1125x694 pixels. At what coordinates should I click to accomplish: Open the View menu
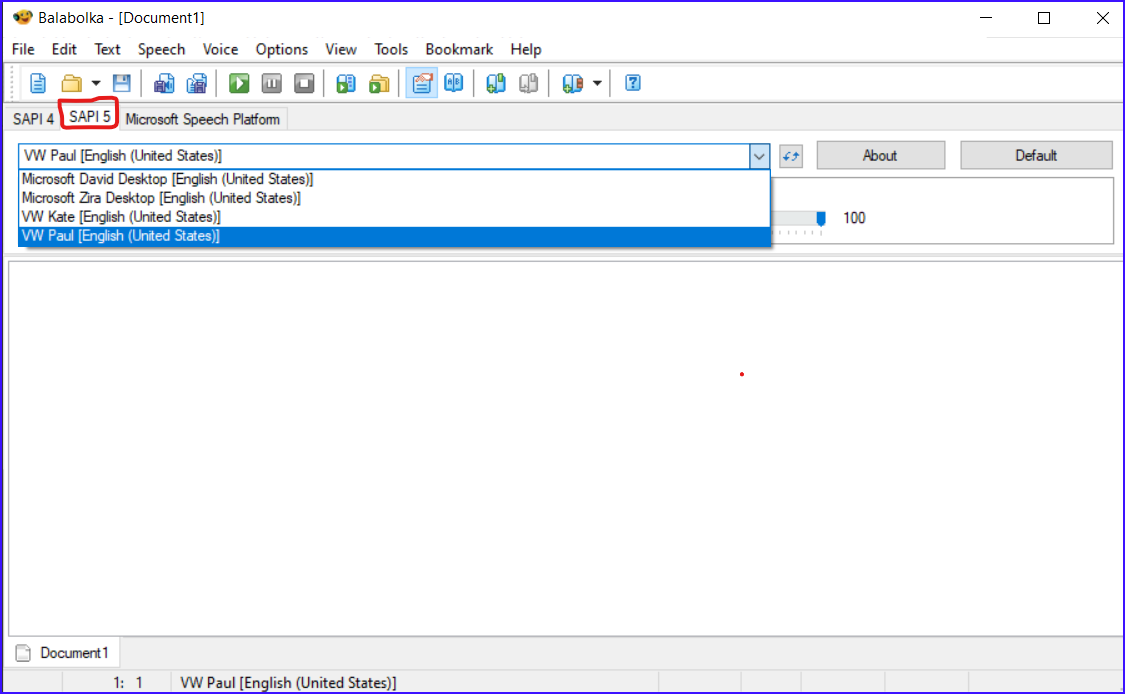(x=341, y=50)
